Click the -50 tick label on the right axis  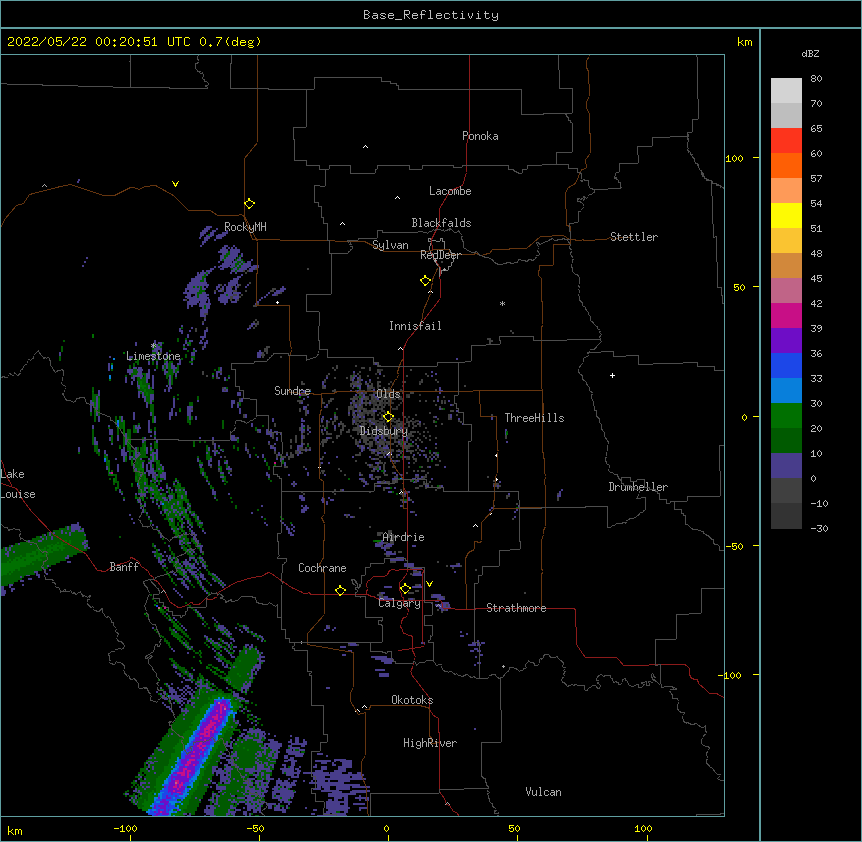pyautogui.click(x=734, y=546)
